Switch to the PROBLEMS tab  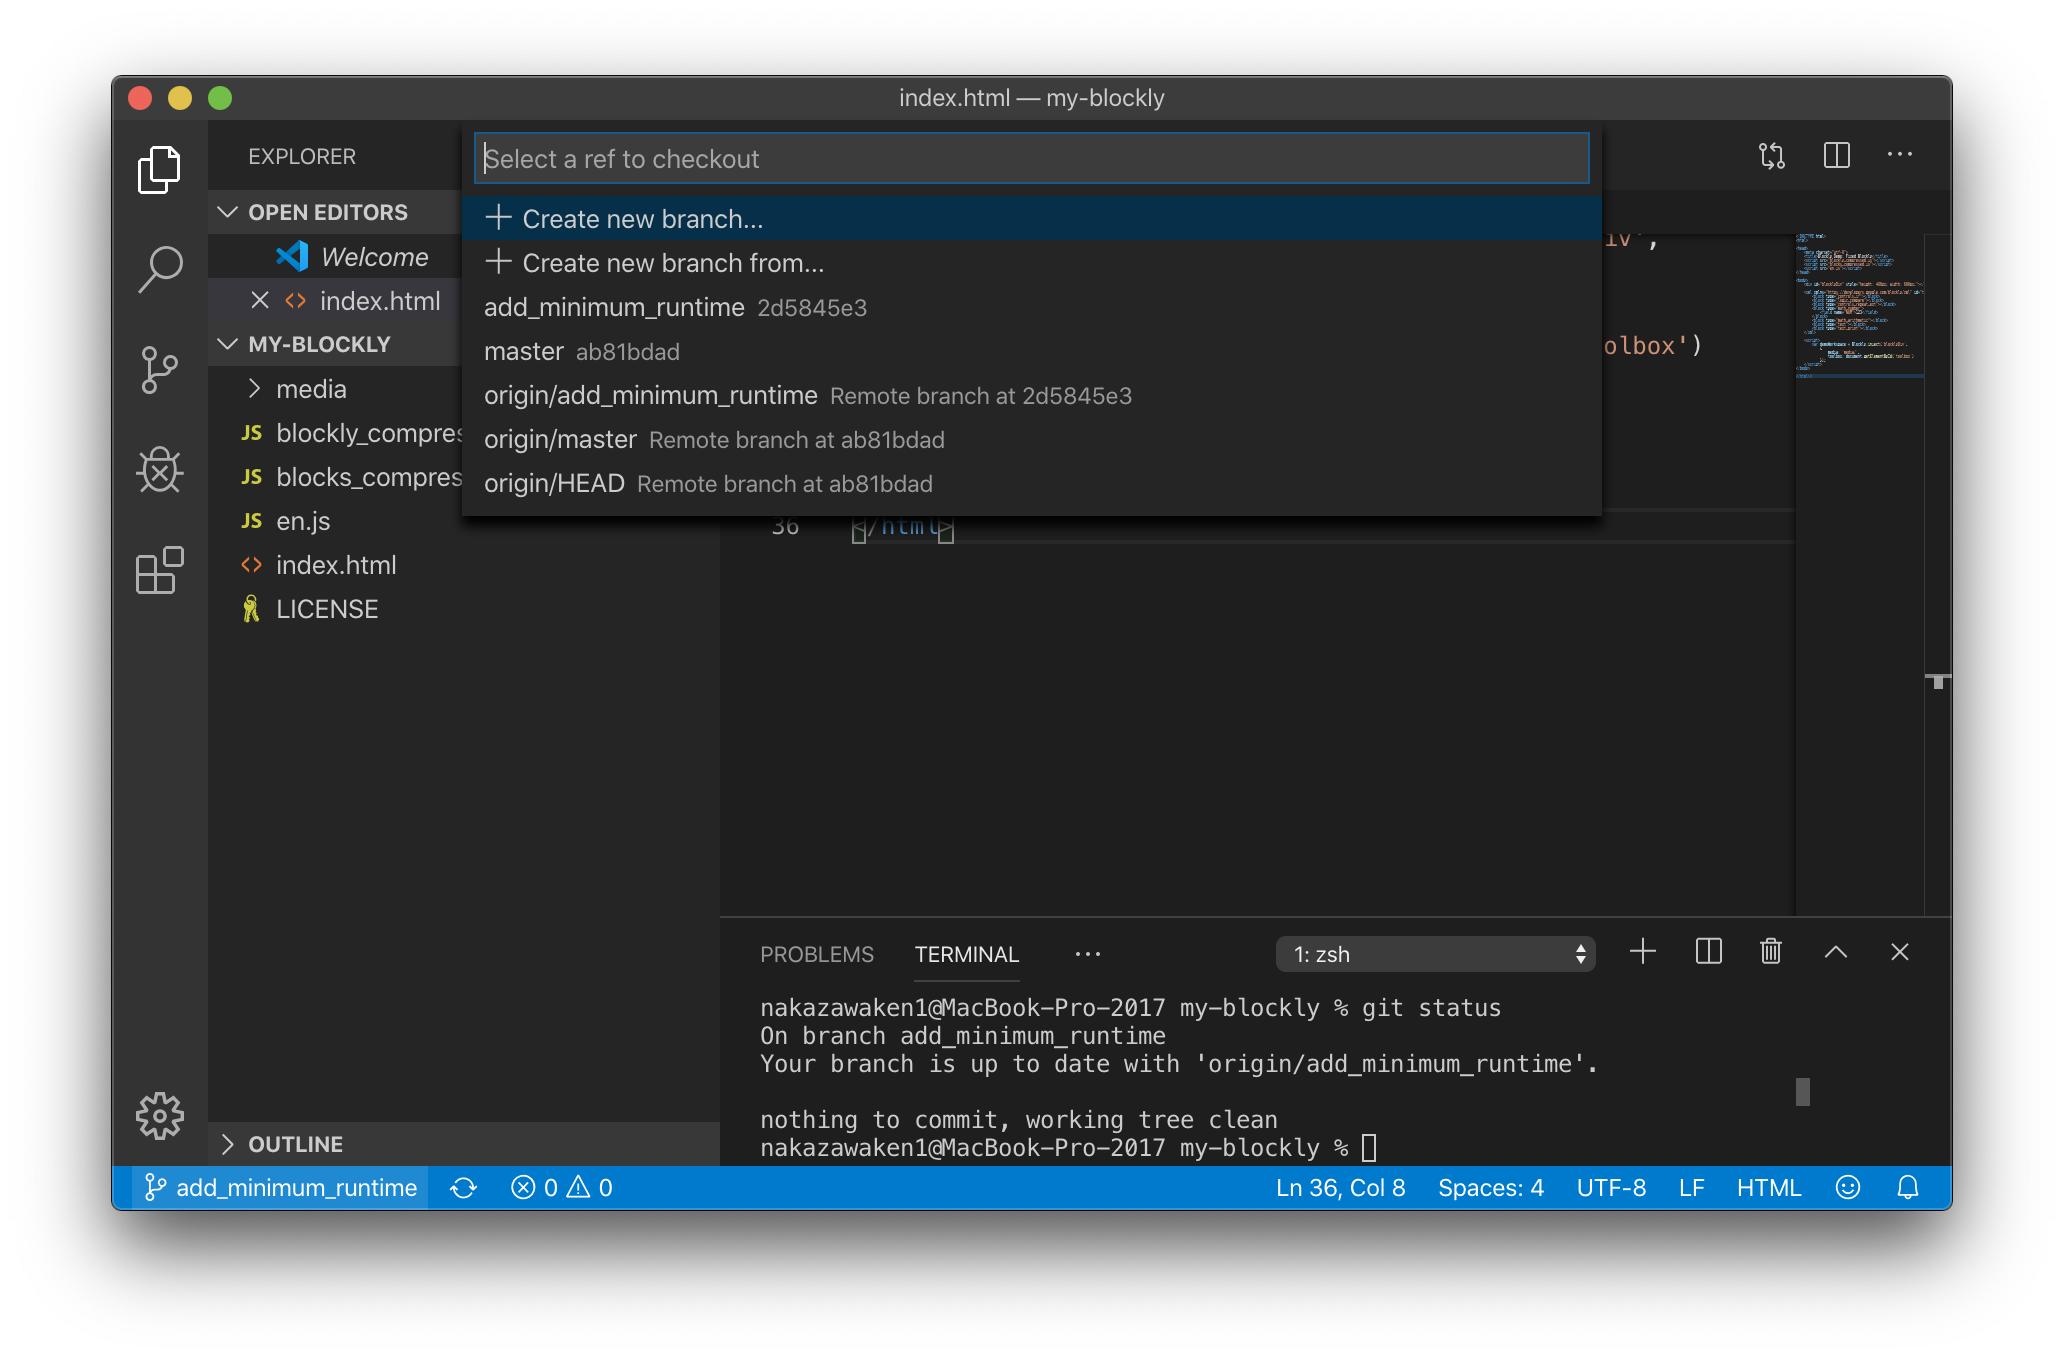[816, 954]
